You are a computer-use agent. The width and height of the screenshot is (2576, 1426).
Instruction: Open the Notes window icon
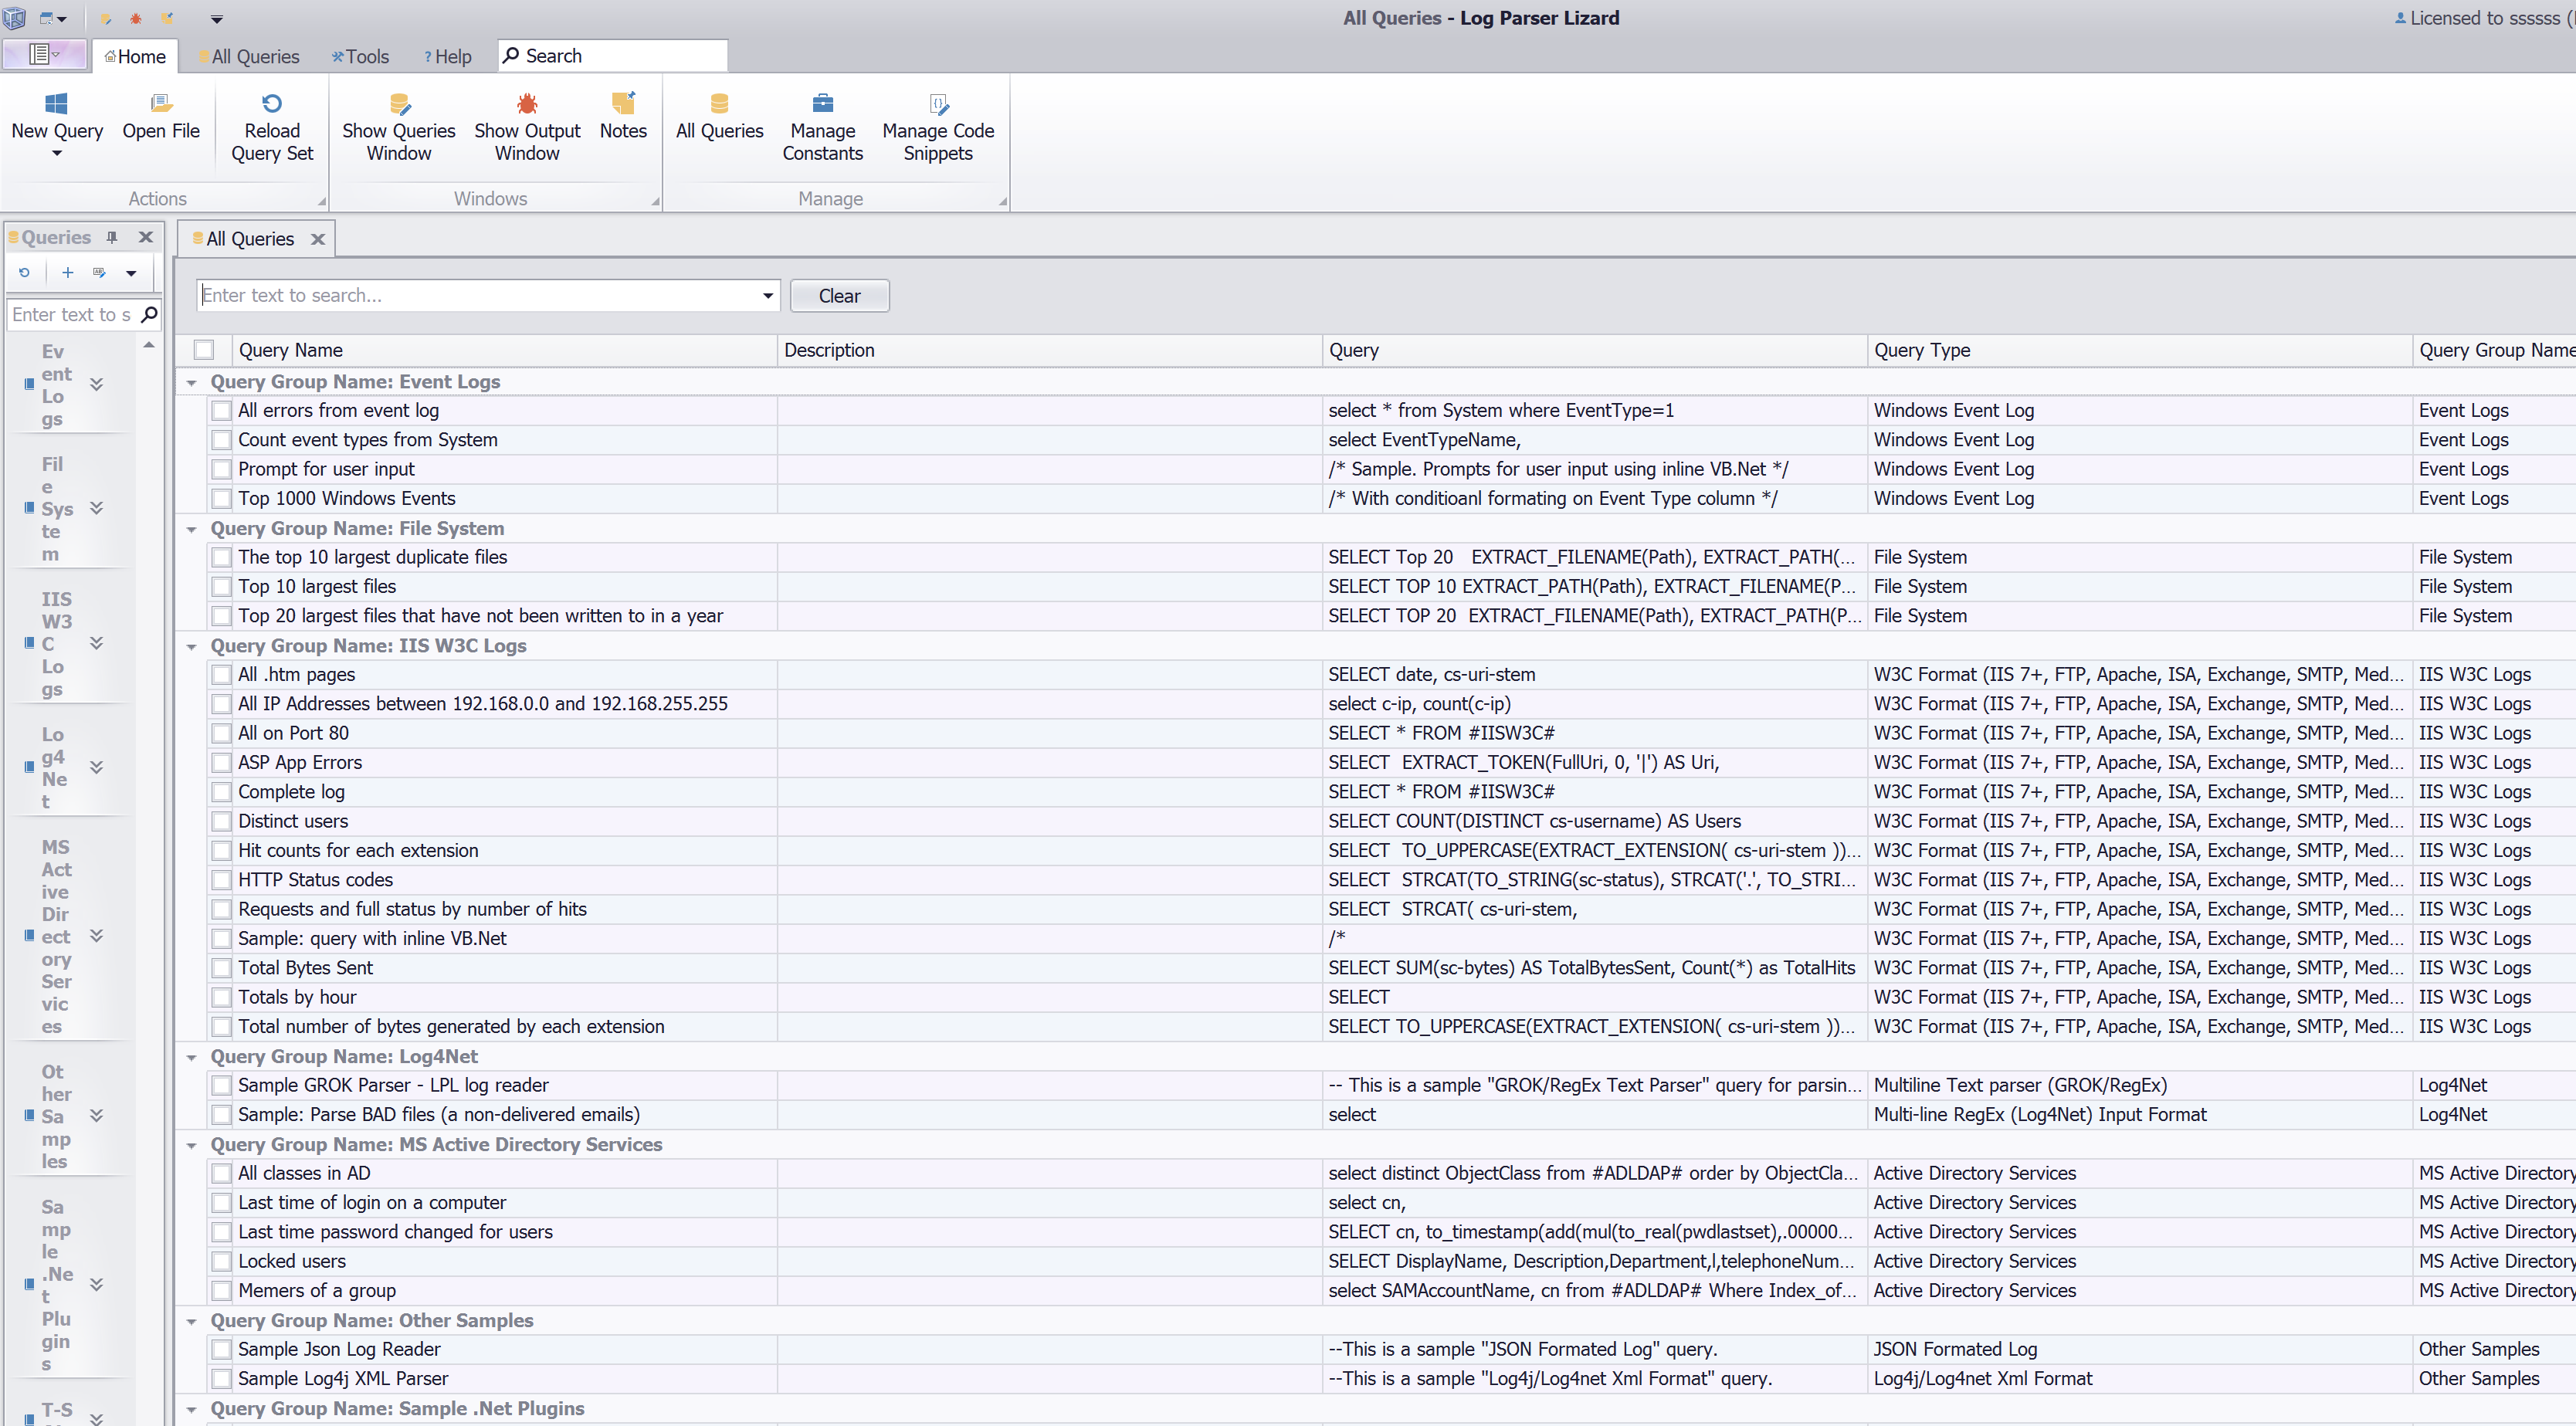623,104
